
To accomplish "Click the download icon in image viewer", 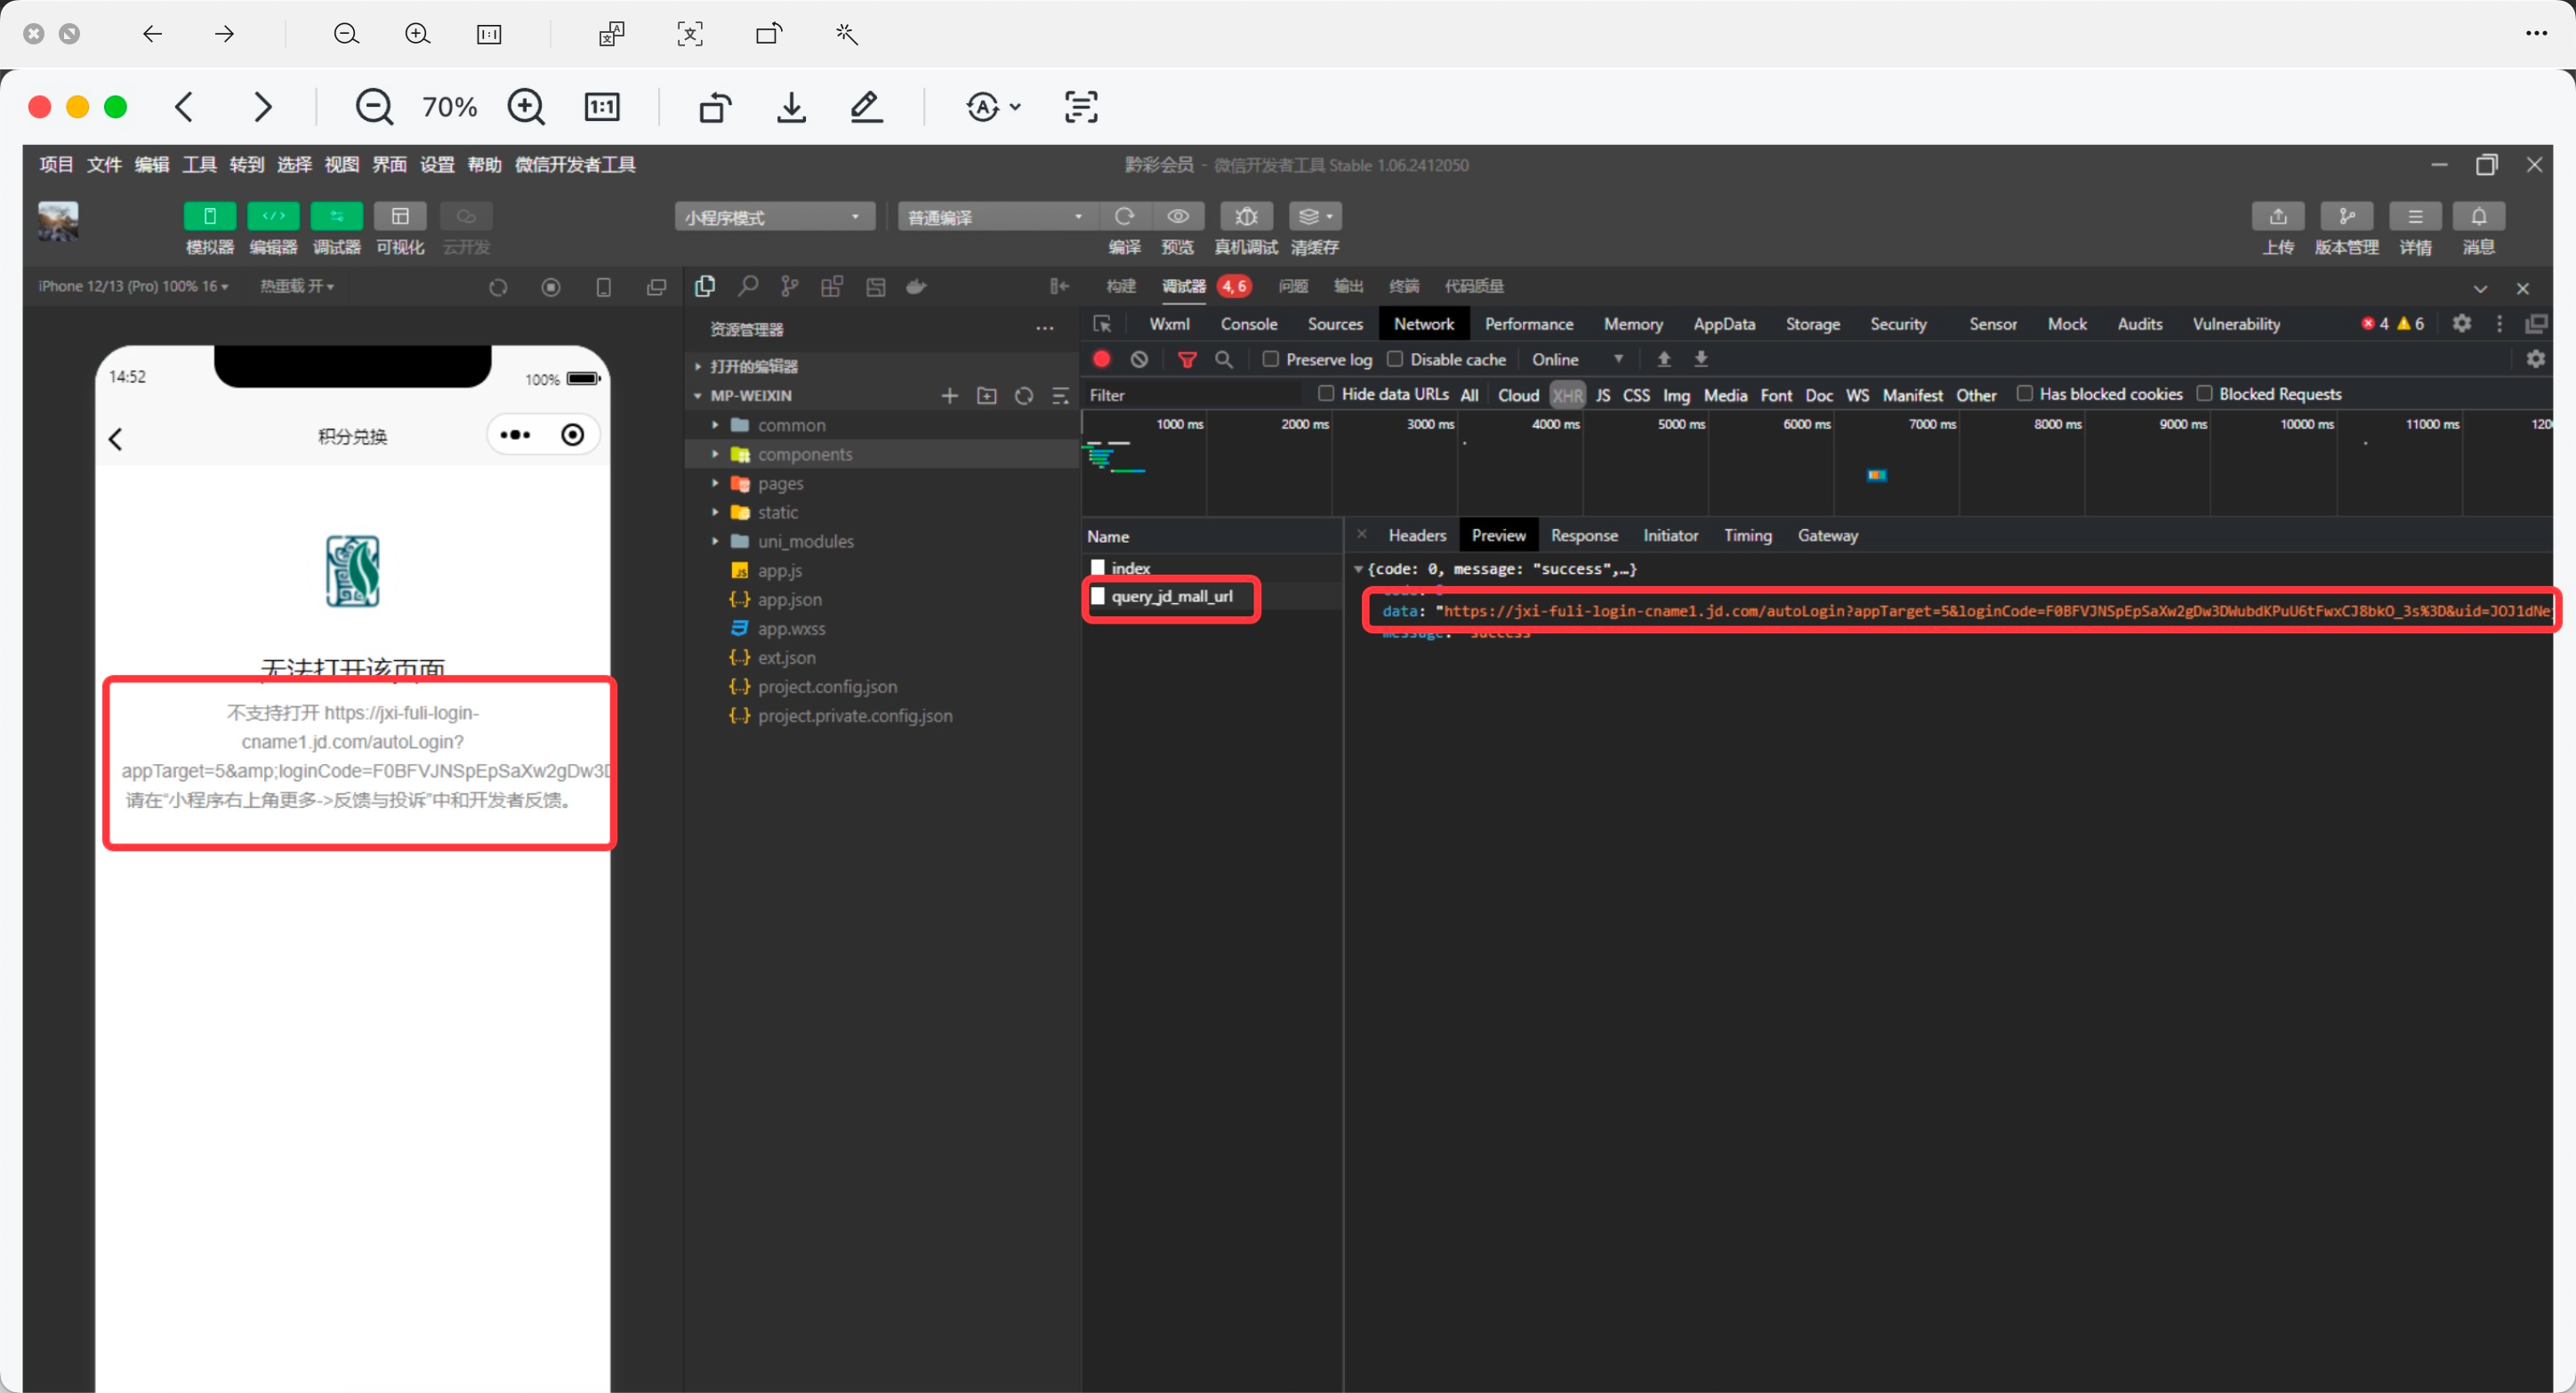I will tap(791, 107).
